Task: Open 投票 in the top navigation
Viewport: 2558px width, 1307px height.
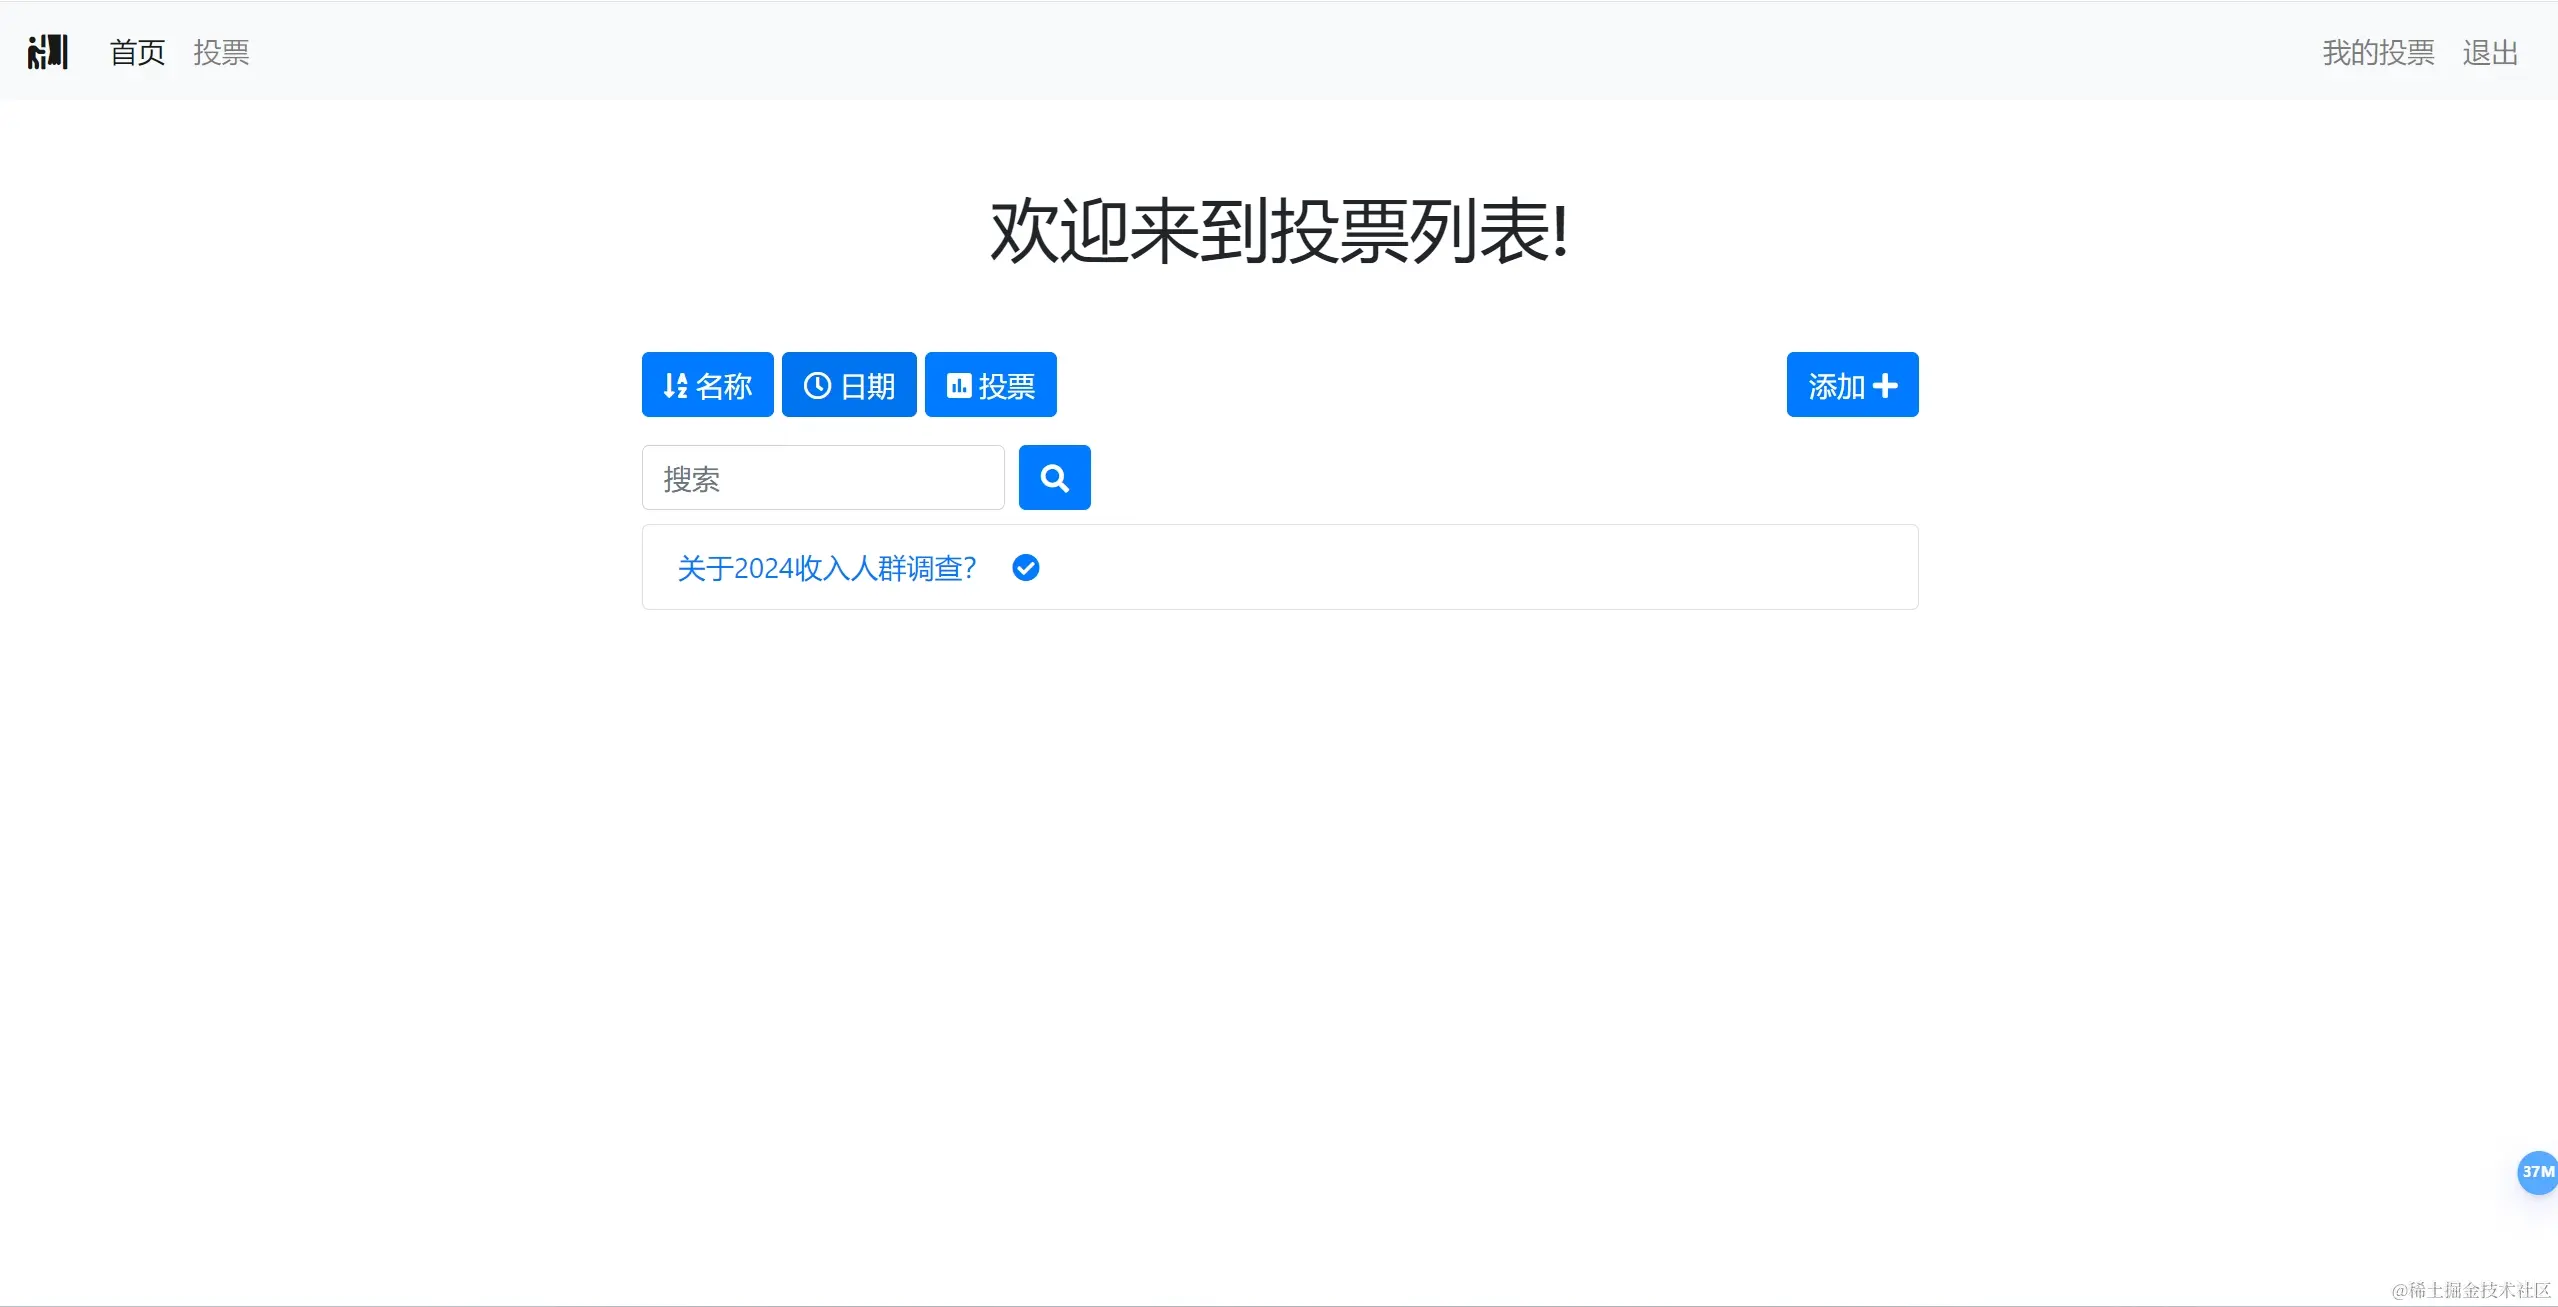Action: (x=221, y=52)
